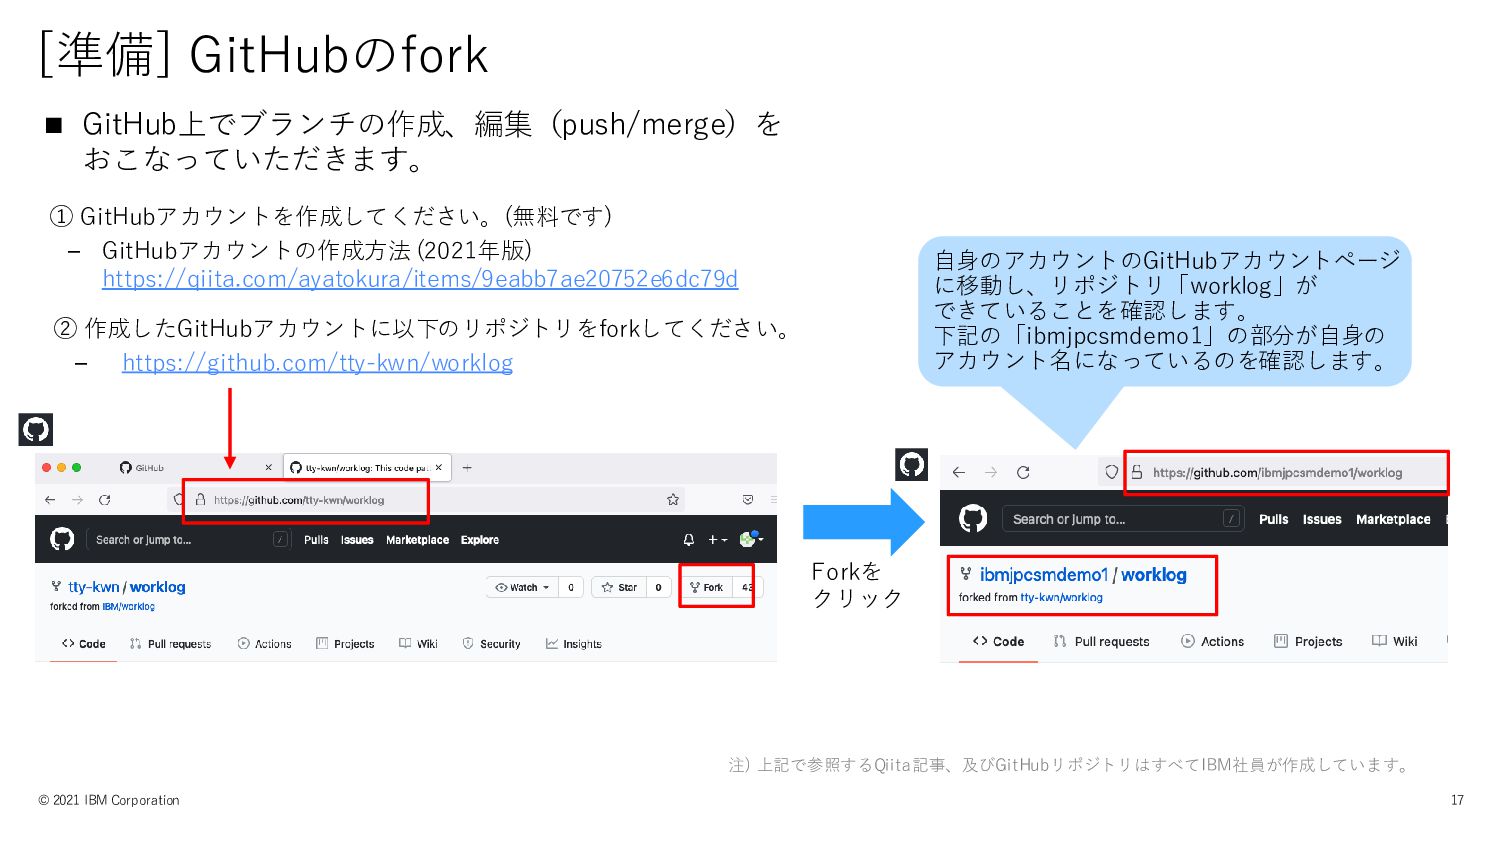Click the bookmark star in left address bar
Screen dimensions: 1500x843
tap(673, 499)
